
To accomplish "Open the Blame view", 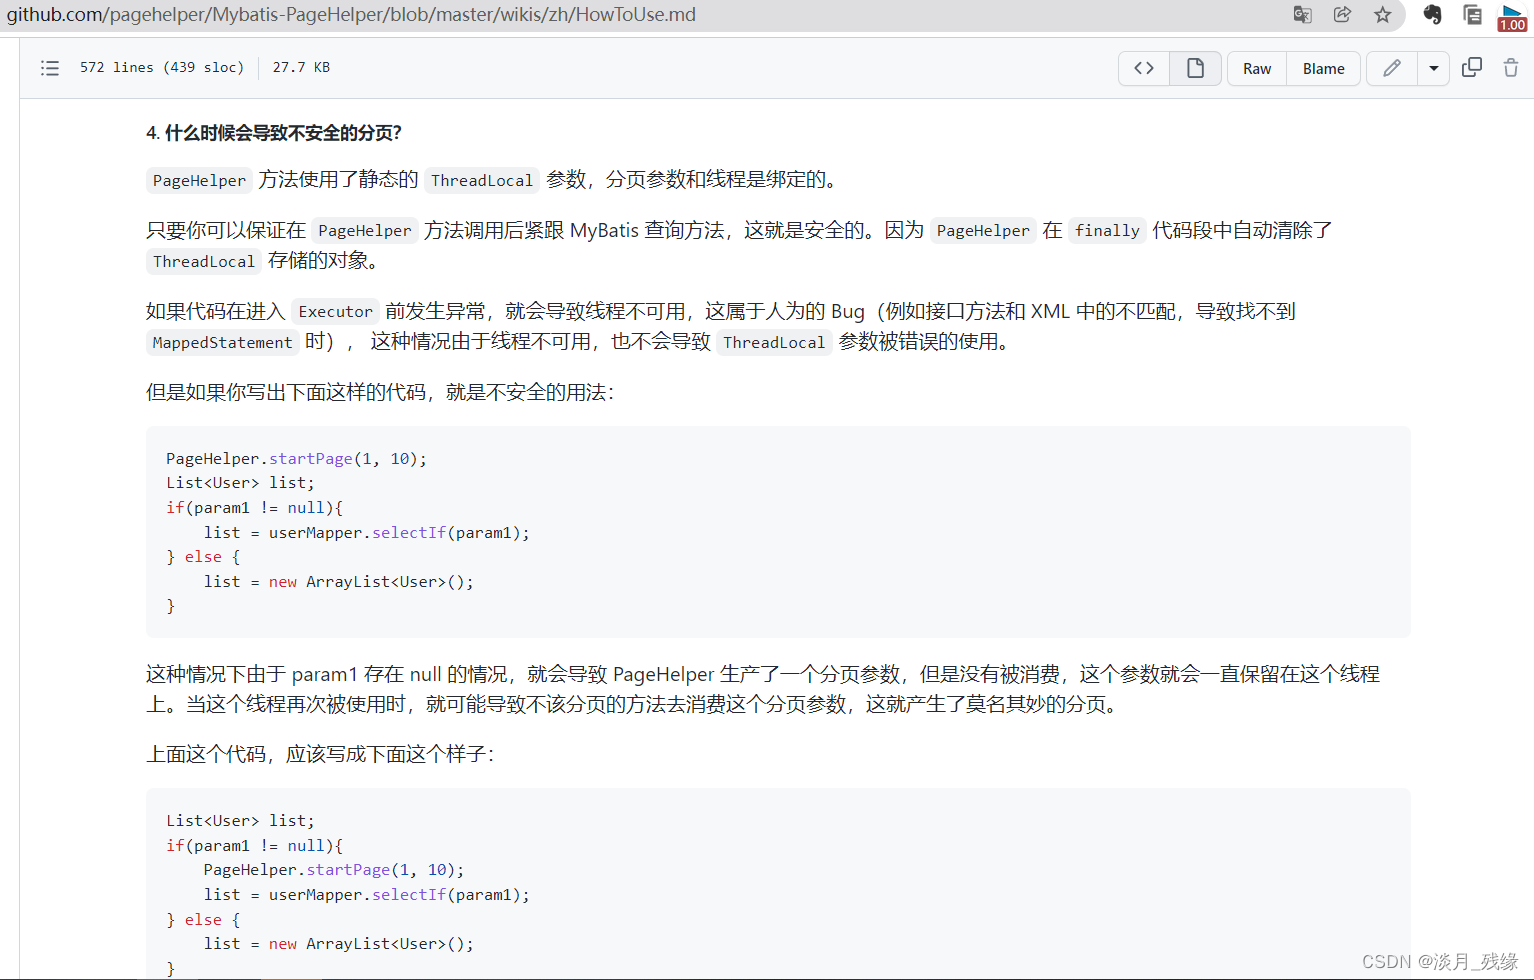I will tap(1323, 69).
